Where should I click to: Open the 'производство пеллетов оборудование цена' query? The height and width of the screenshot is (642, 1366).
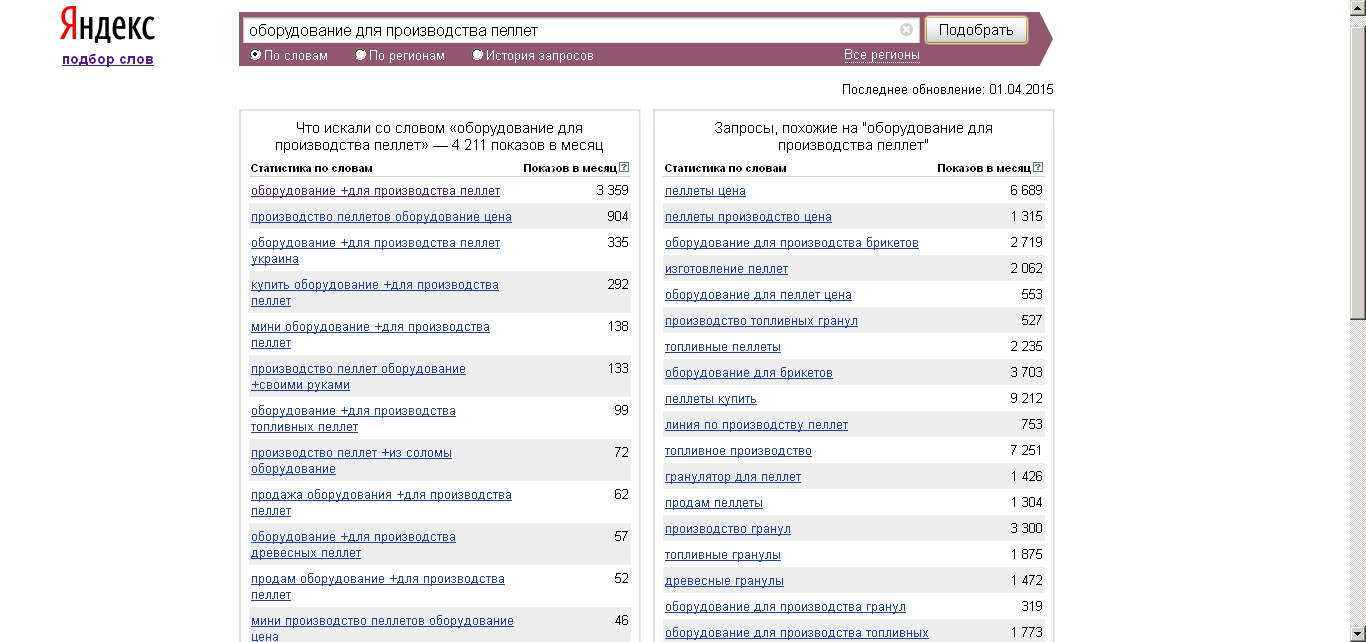click(x=381, y=217)
